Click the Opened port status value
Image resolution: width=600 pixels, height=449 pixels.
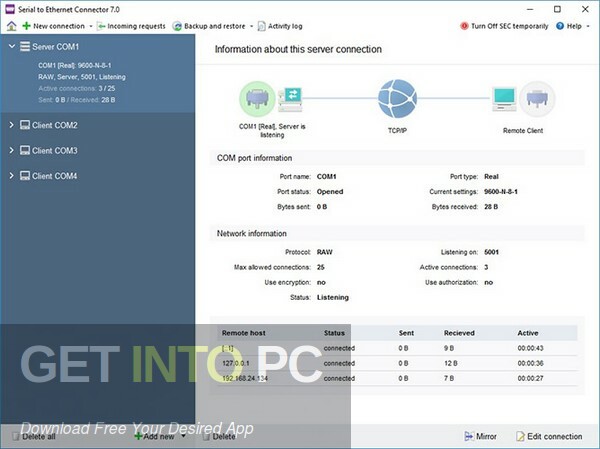[x=330, y=191]
